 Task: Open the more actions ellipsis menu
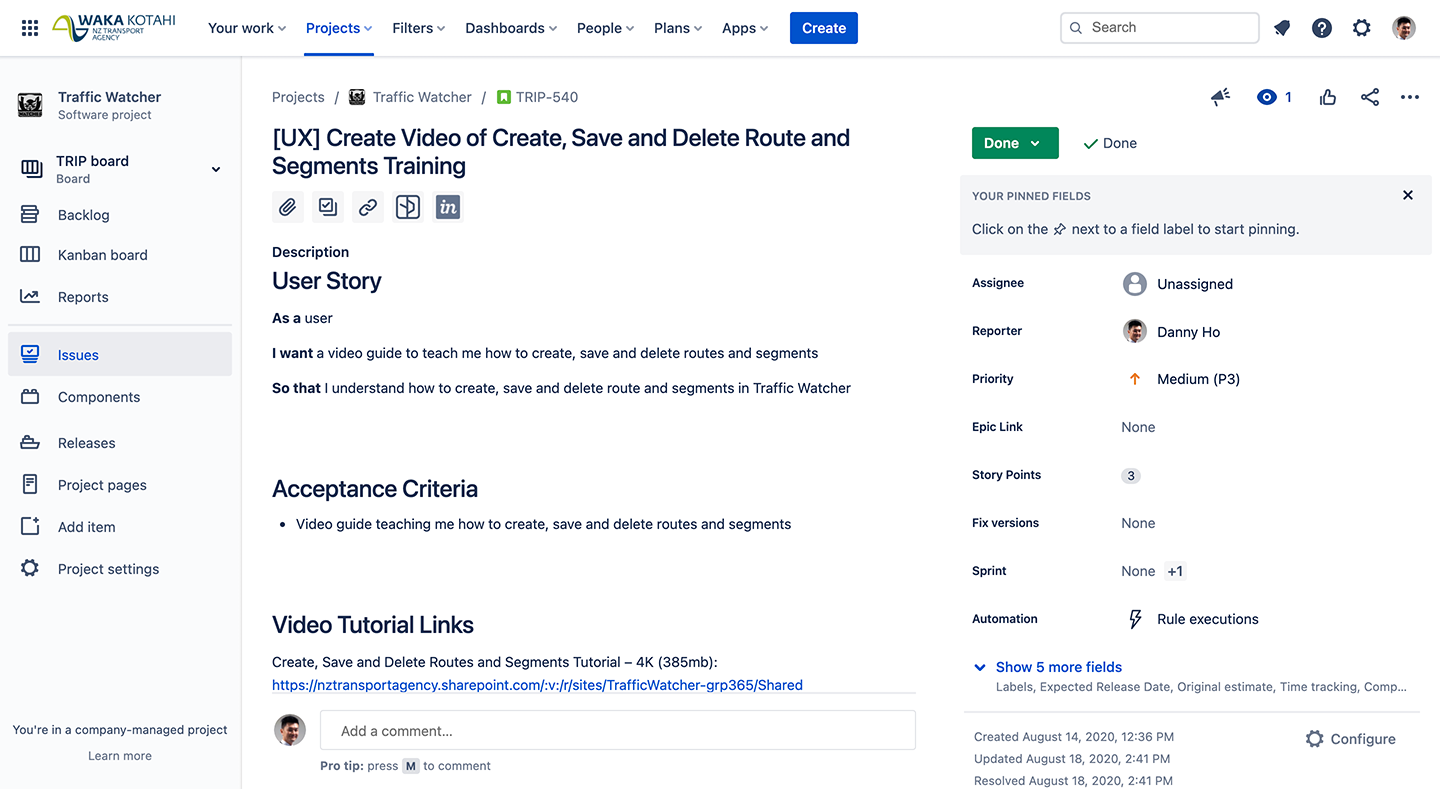click(x=1410, y=97)
